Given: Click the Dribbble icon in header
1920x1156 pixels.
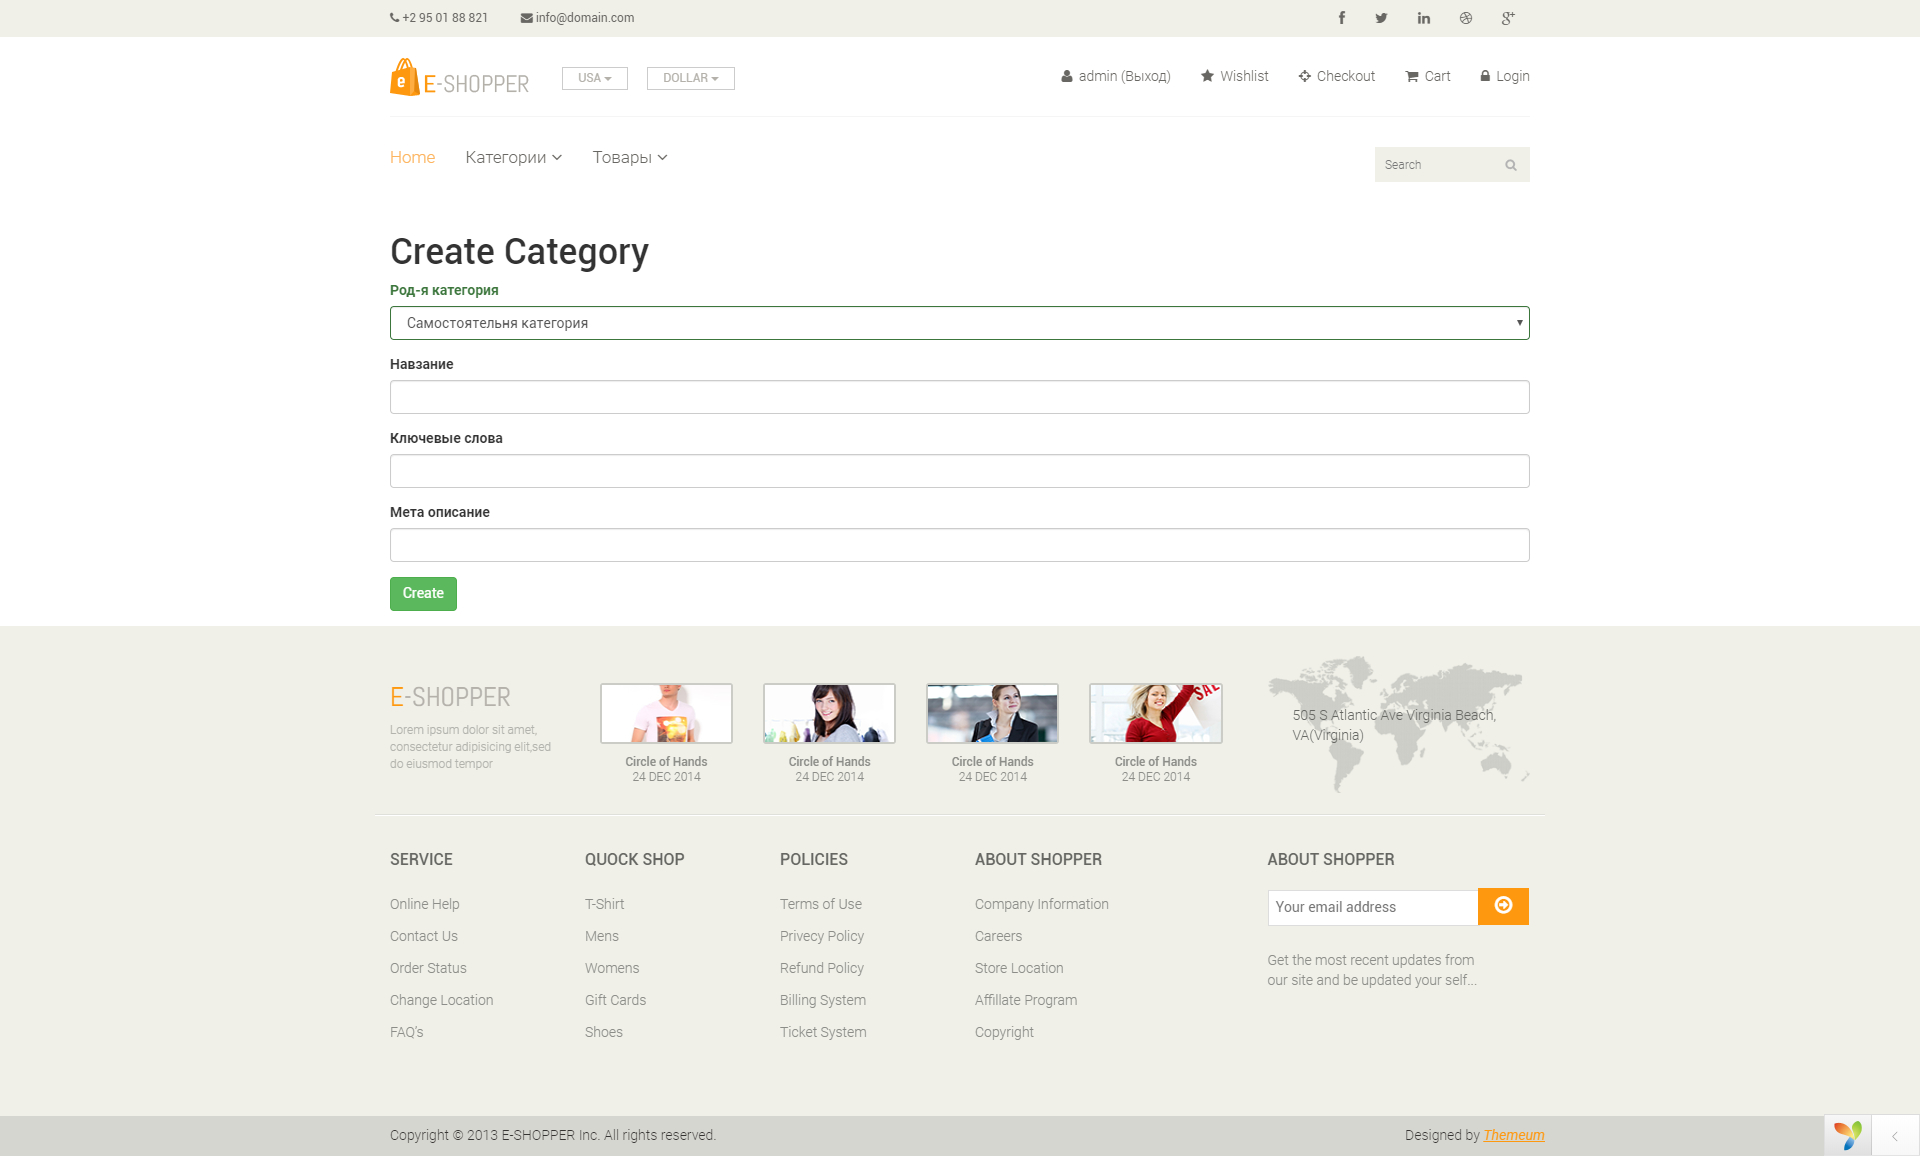Looking at the screenshot, I should (1466, 18).
